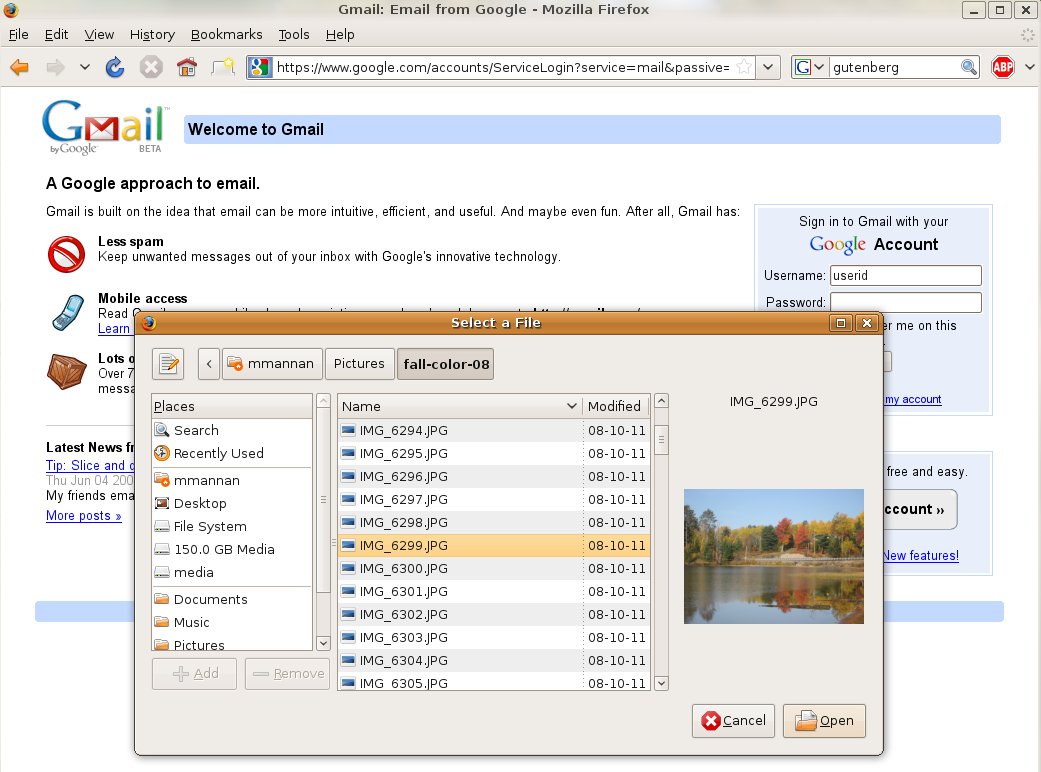Open the address bar URL history dropdown
Screen dimensions: 1041x772
point(767,67)
